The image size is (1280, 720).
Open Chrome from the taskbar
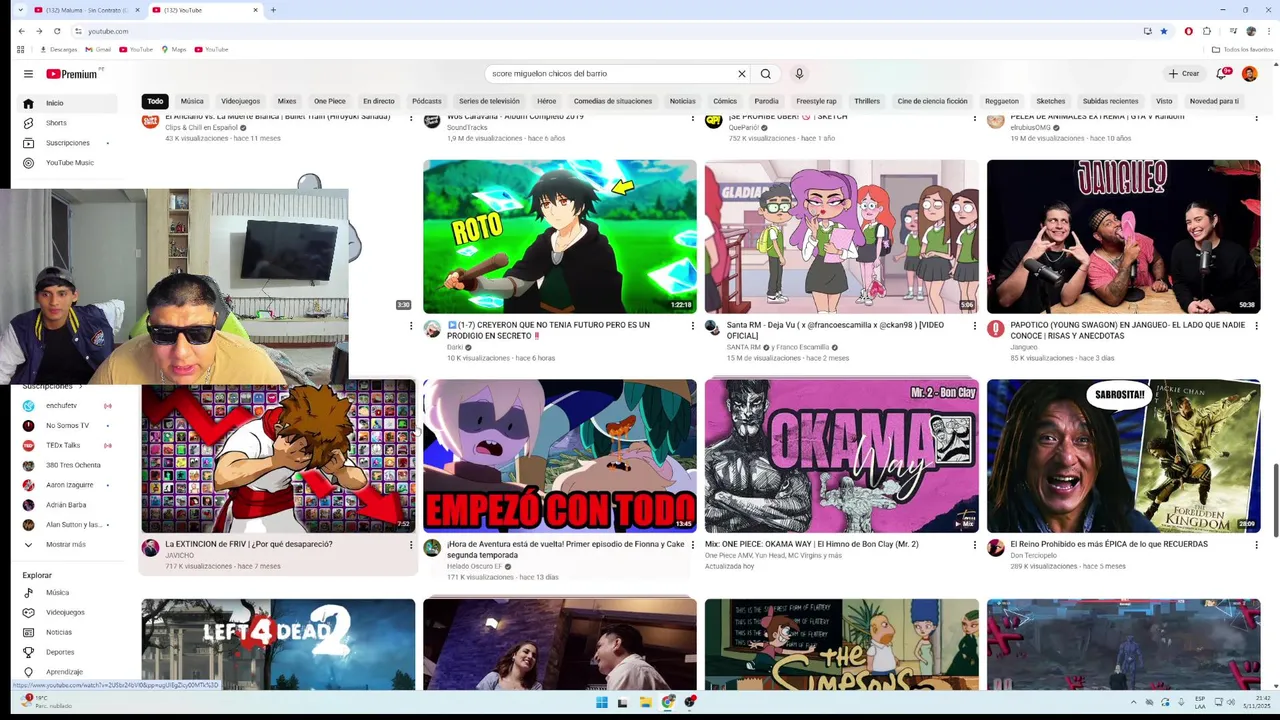tap(668, 702)
